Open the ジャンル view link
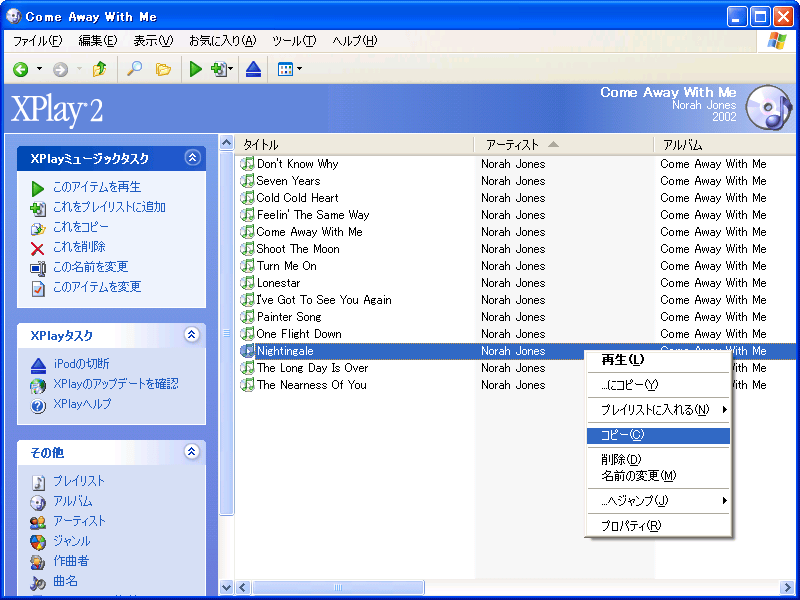Image resolution: width=800 pixels, height=600 pixels. click(72, 541)
